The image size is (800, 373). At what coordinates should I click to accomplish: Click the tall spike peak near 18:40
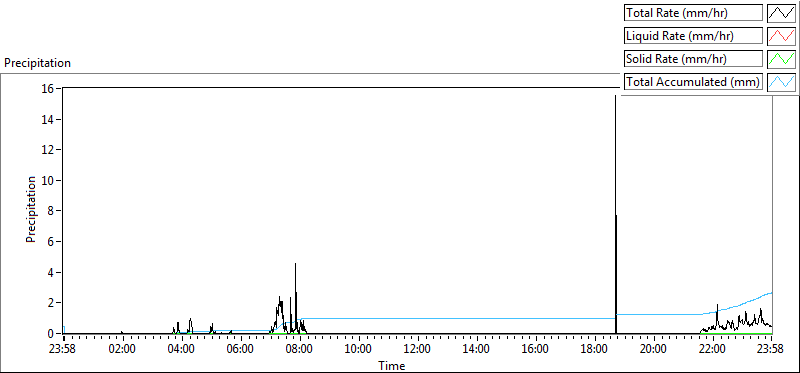tap(615, 96)
